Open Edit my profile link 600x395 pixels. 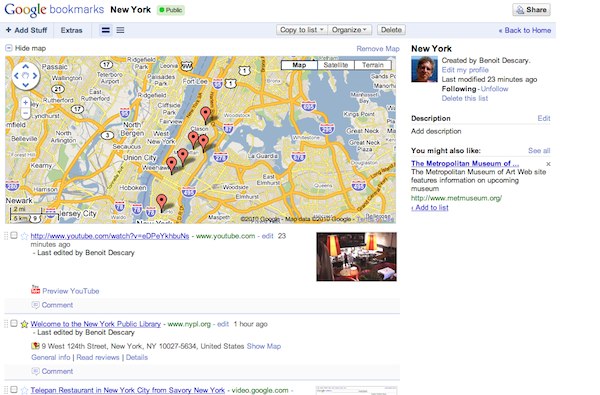click(465, 70)
